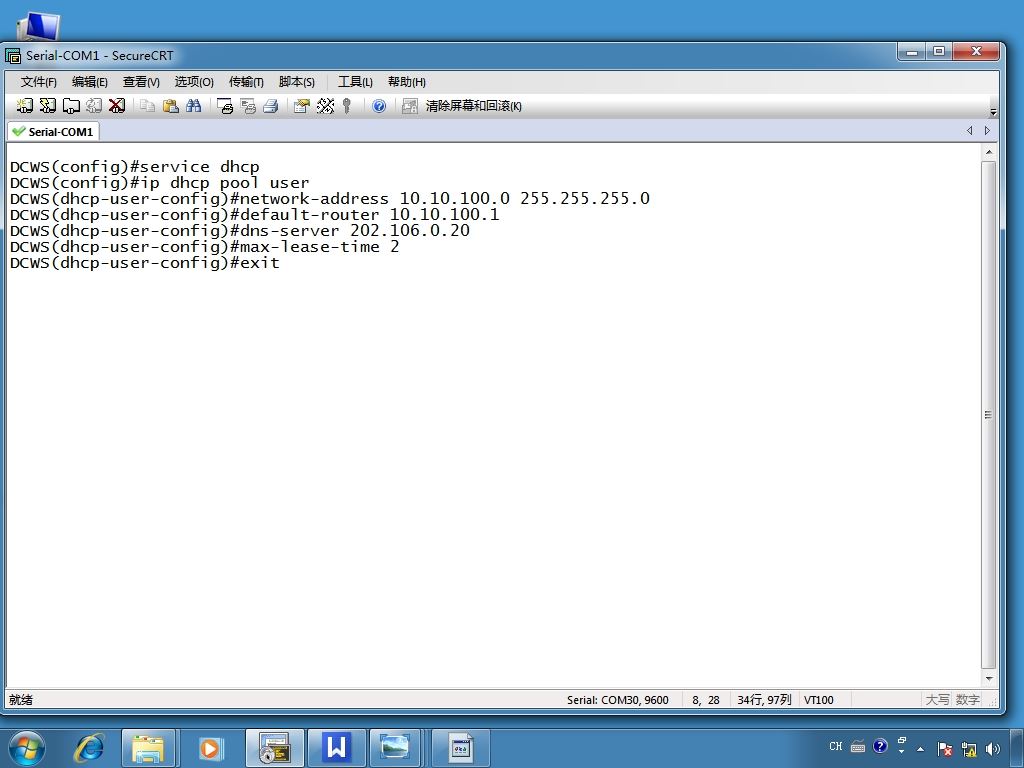Image resolution: width=1024 pixels, height=768 pixels.
Task: Click the 就绪 status text
Action: click(x=21, y=700)
